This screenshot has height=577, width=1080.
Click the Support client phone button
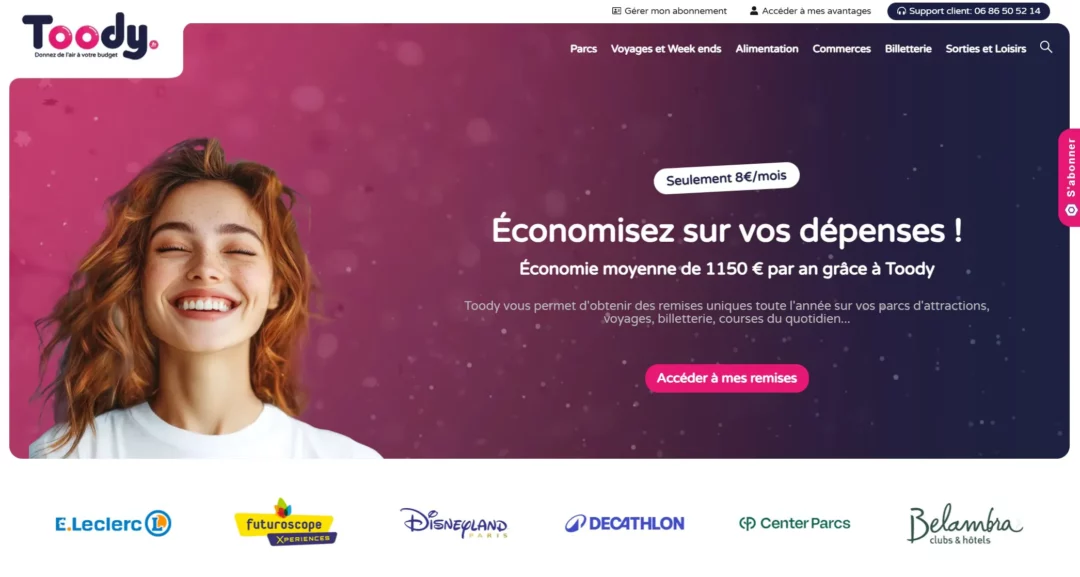968,11
